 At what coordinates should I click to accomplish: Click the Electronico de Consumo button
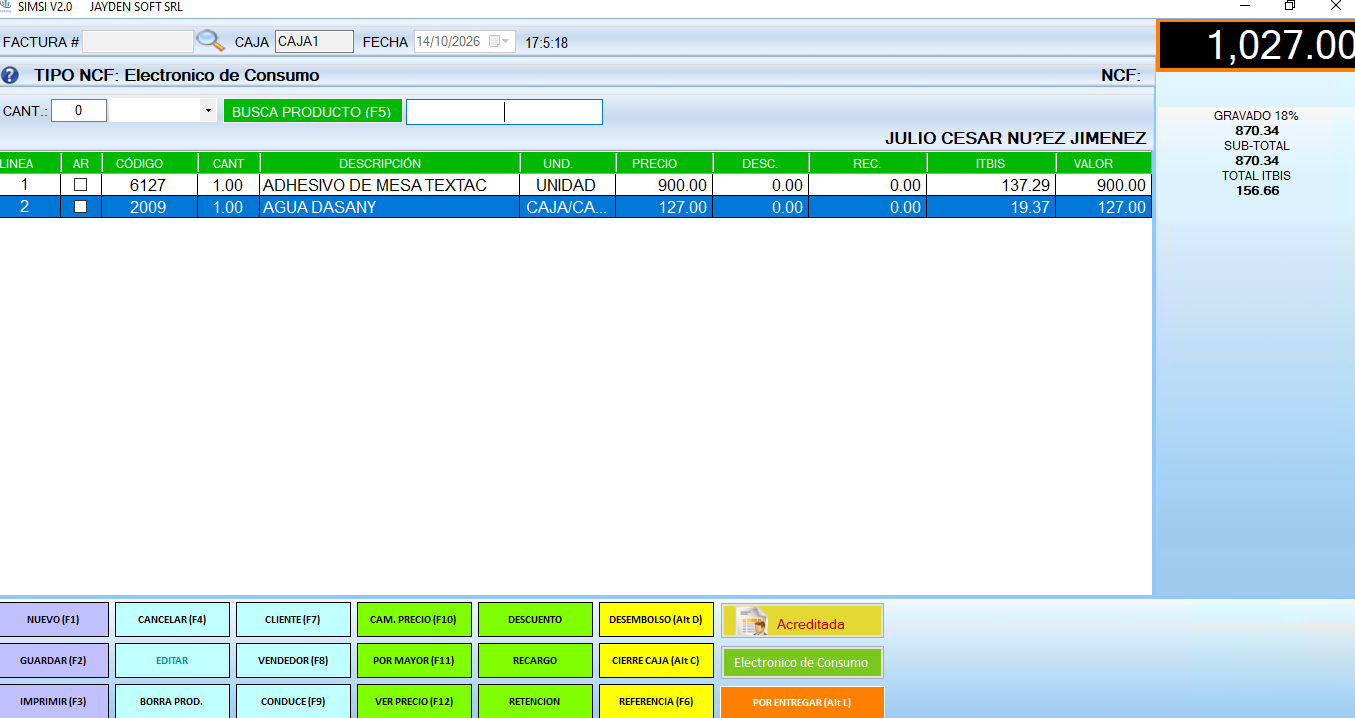click(802, 662)
